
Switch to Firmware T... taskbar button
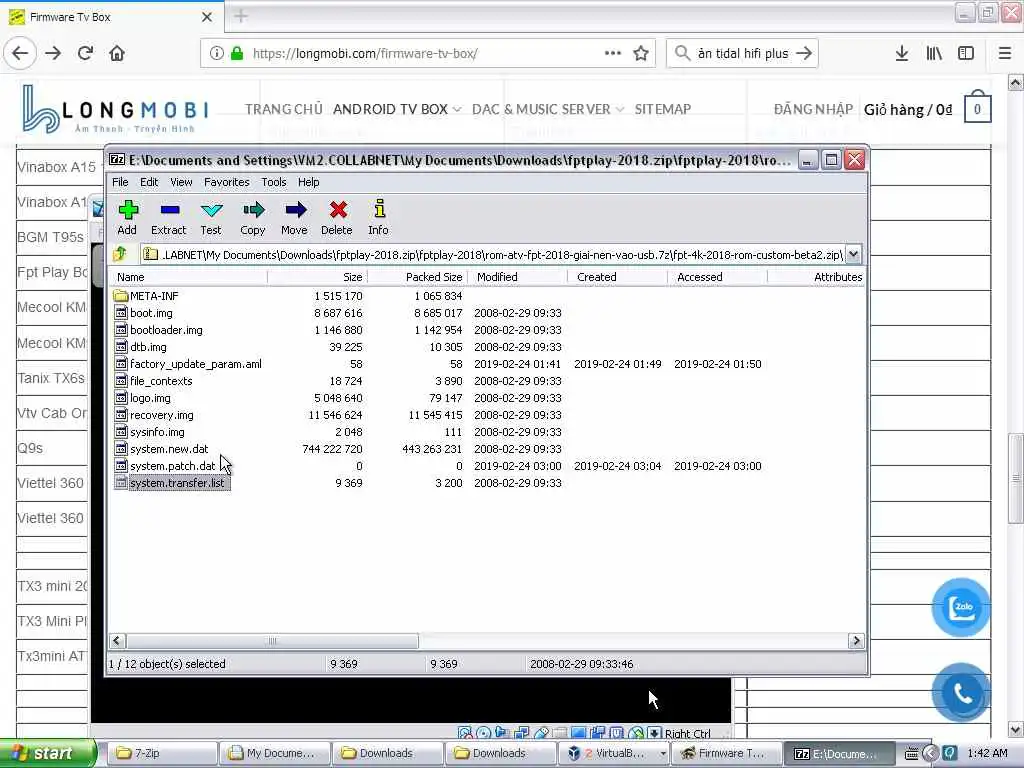pyautogui.click(x=726, y=753)
